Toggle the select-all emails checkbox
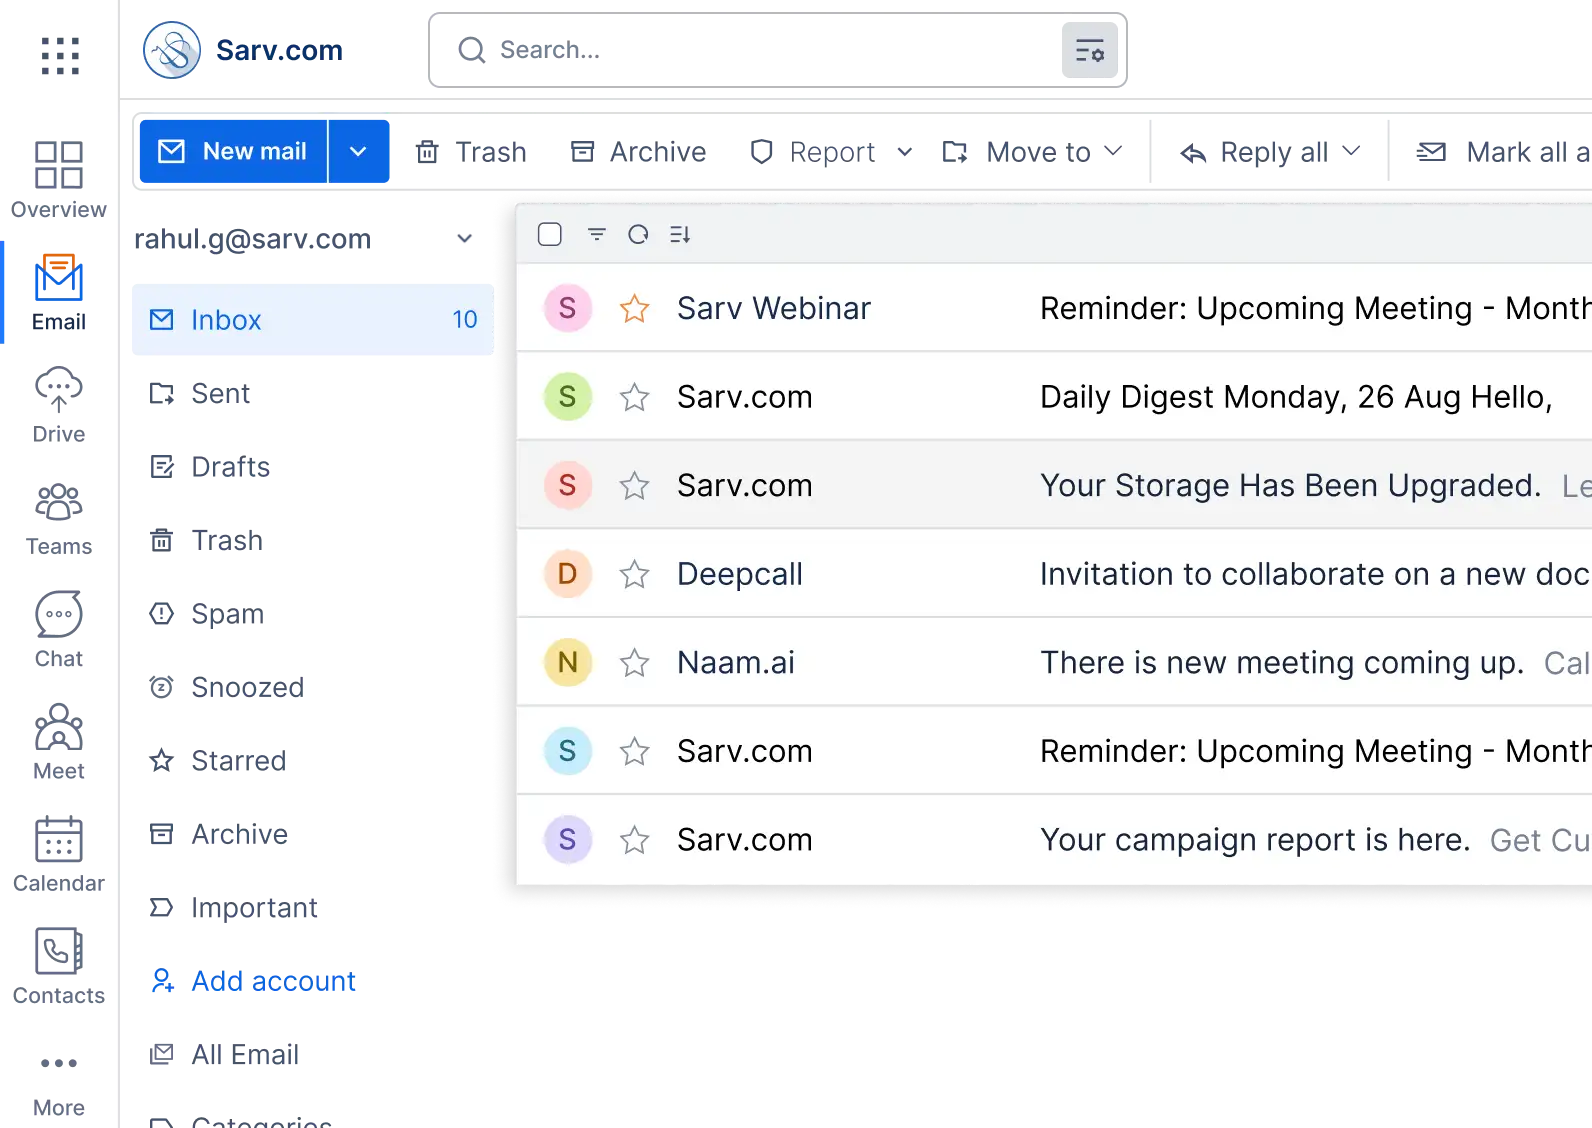Viewport: 1592px width, 1128px height. click(x=550, y=234)
